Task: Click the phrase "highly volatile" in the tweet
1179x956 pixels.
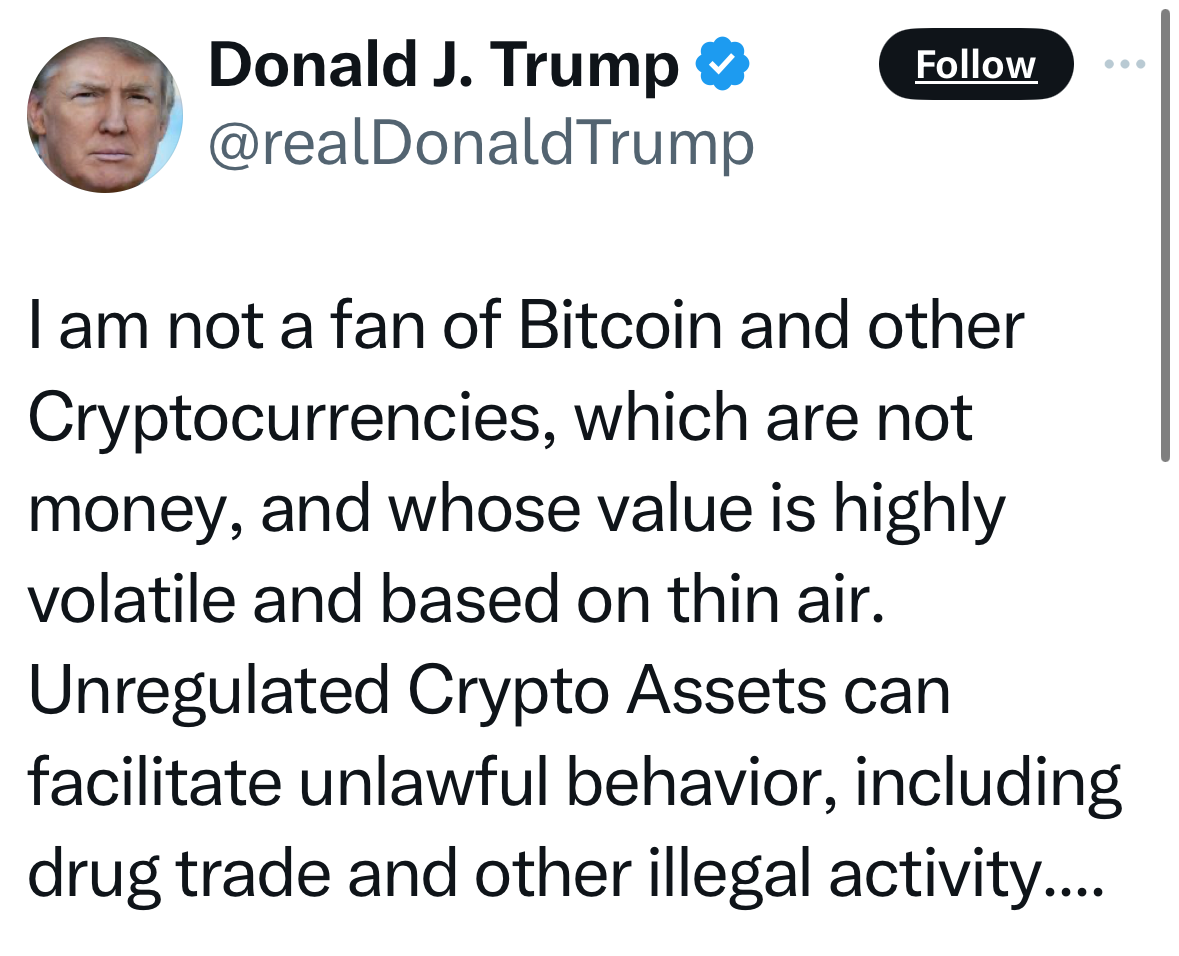Action: [918, 508]
